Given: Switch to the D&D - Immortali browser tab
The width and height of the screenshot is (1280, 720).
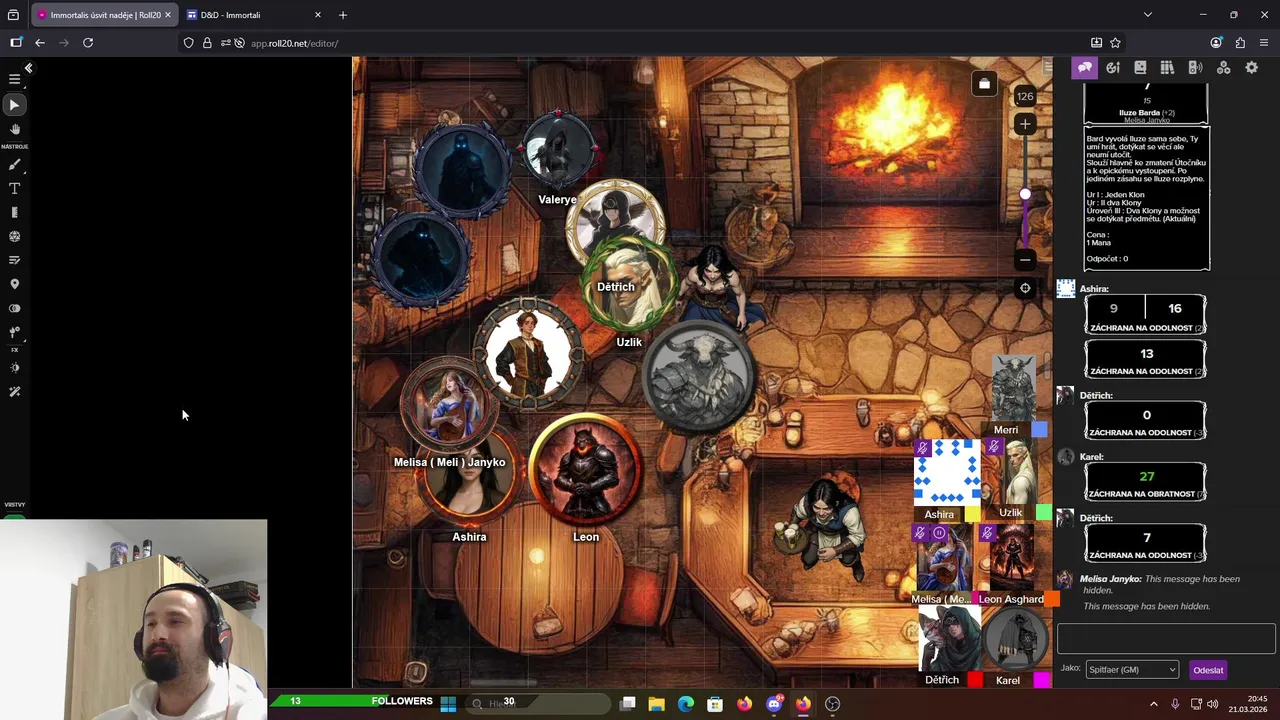Looking at the screenshot, I should (x=255, y=15).
